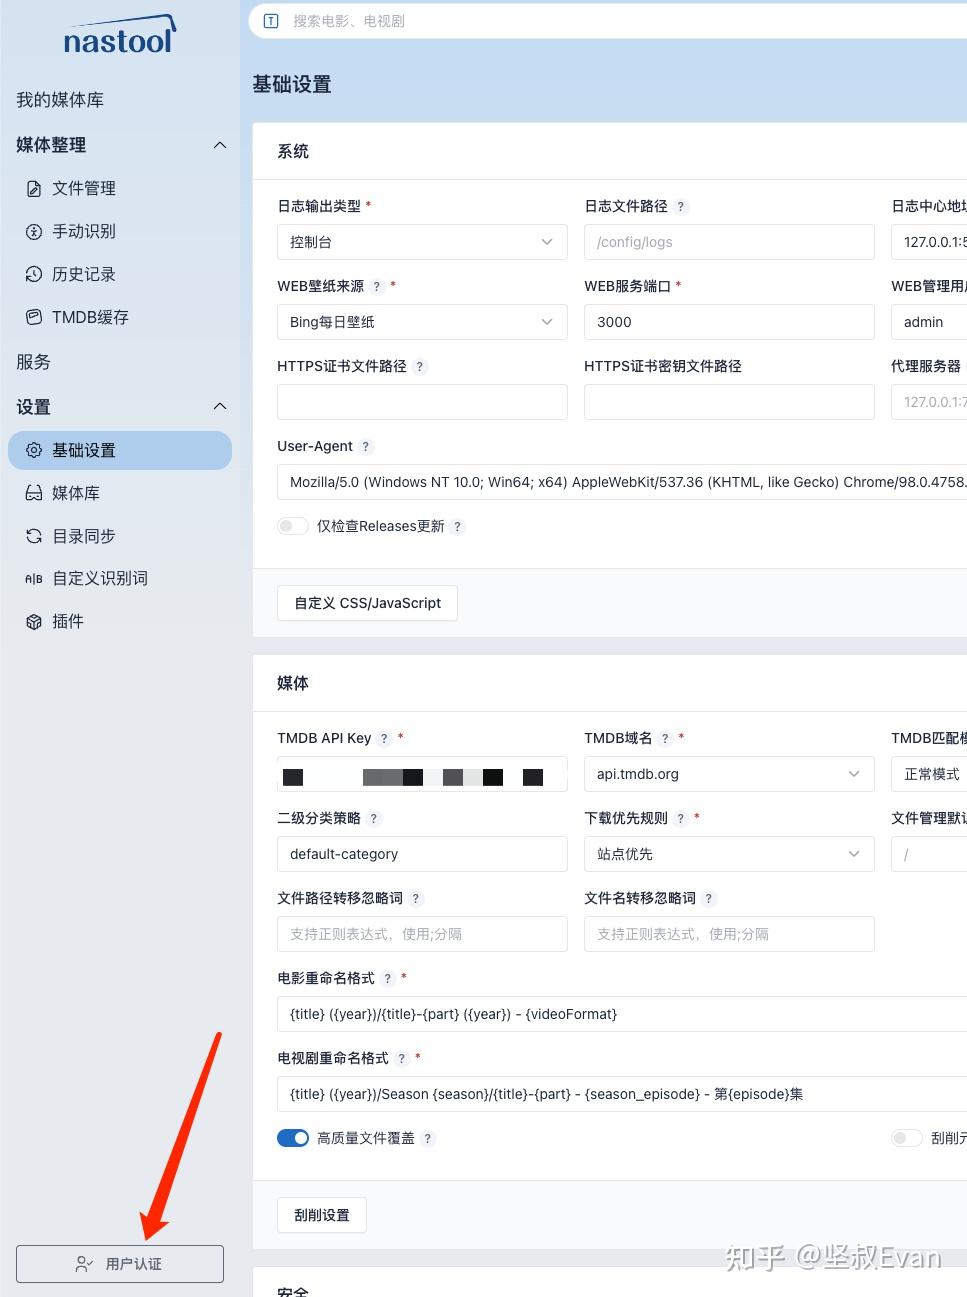Open the WEB壁纸来源 dropdown

pyautogui.click(x=421, y=322)
